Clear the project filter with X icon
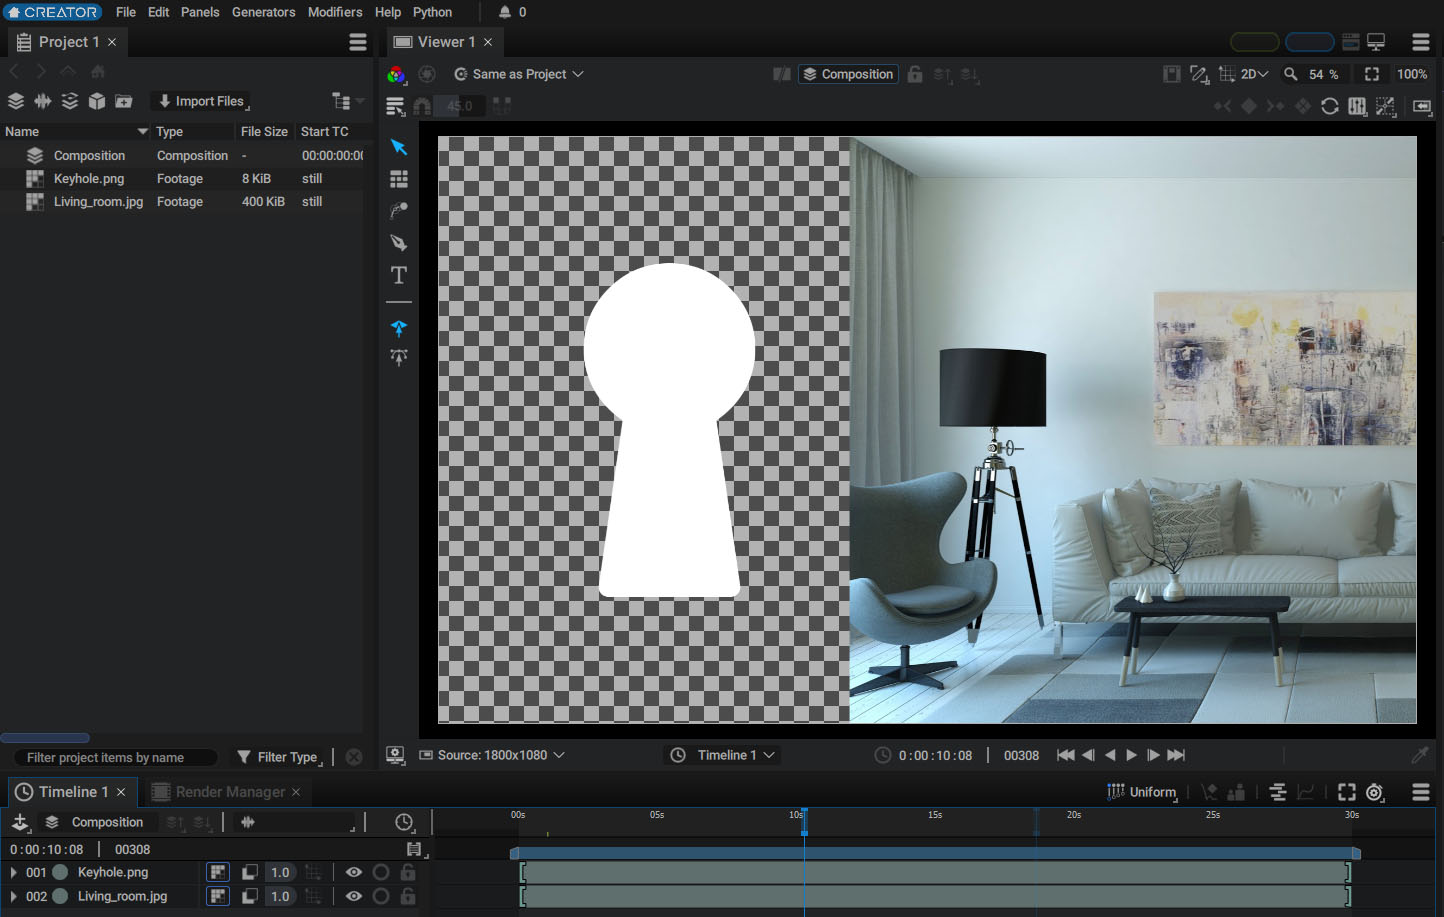1444x917 pixels. point(354,757)
